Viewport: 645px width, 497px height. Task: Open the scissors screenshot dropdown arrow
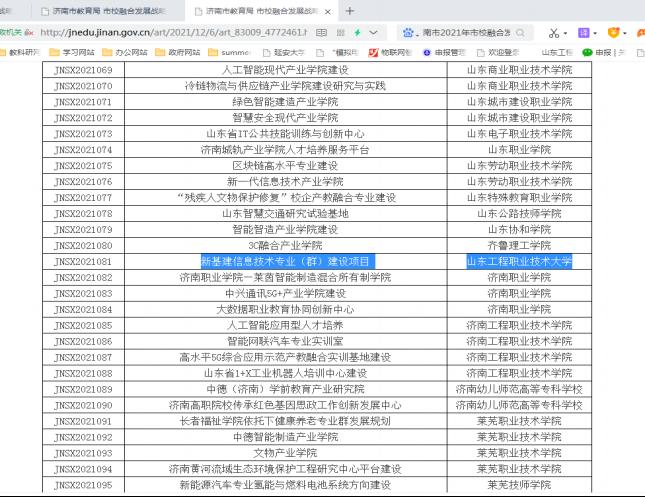(x=567, y=32)
